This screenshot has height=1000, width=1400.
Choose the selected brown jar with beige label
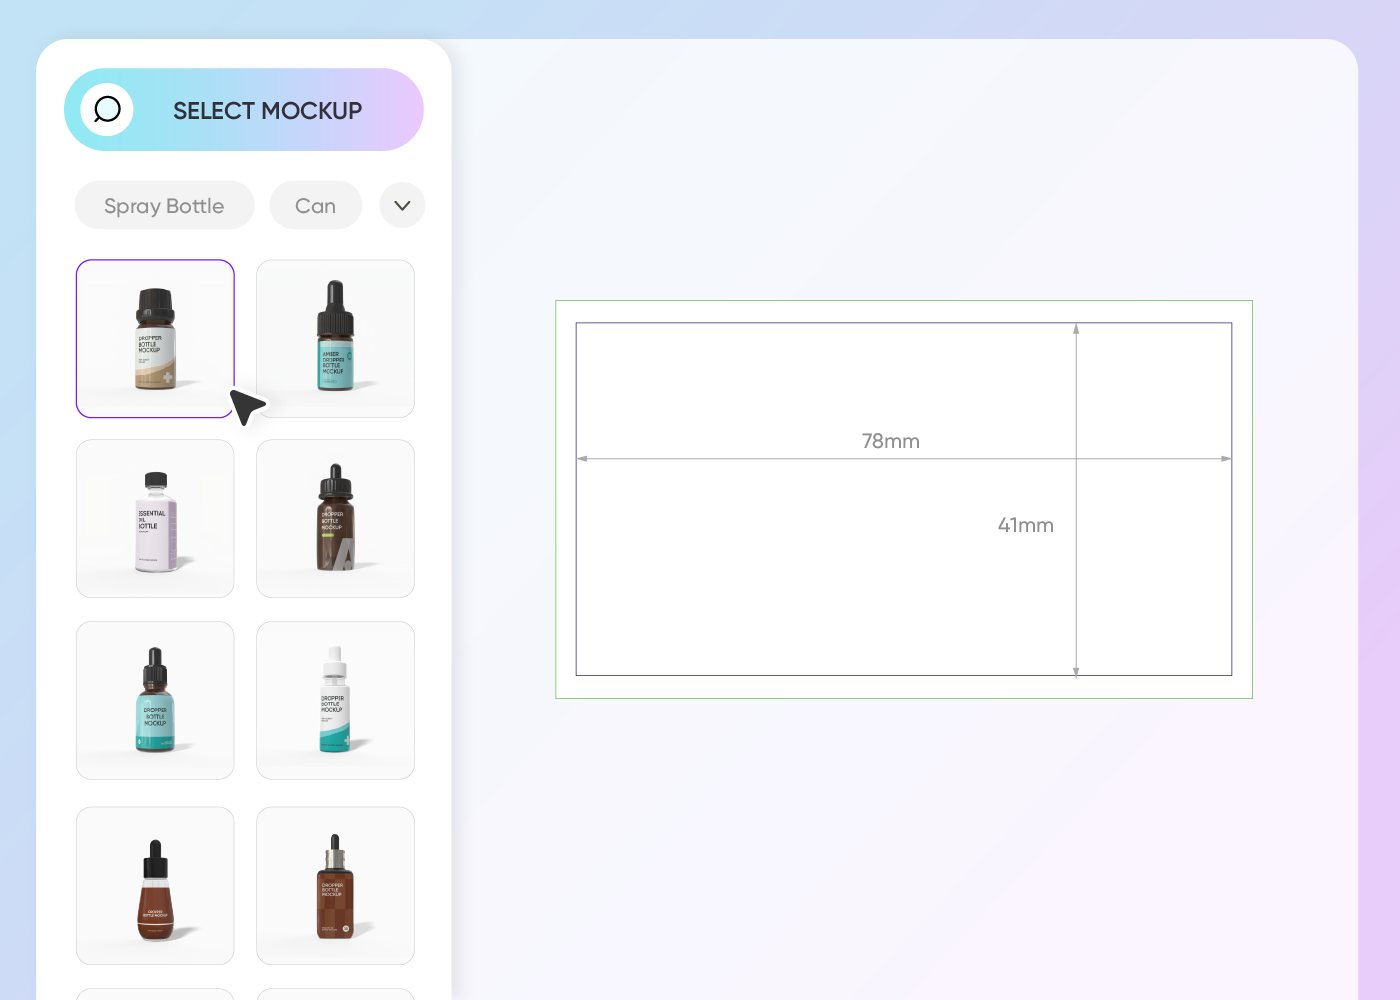[155, 339]
